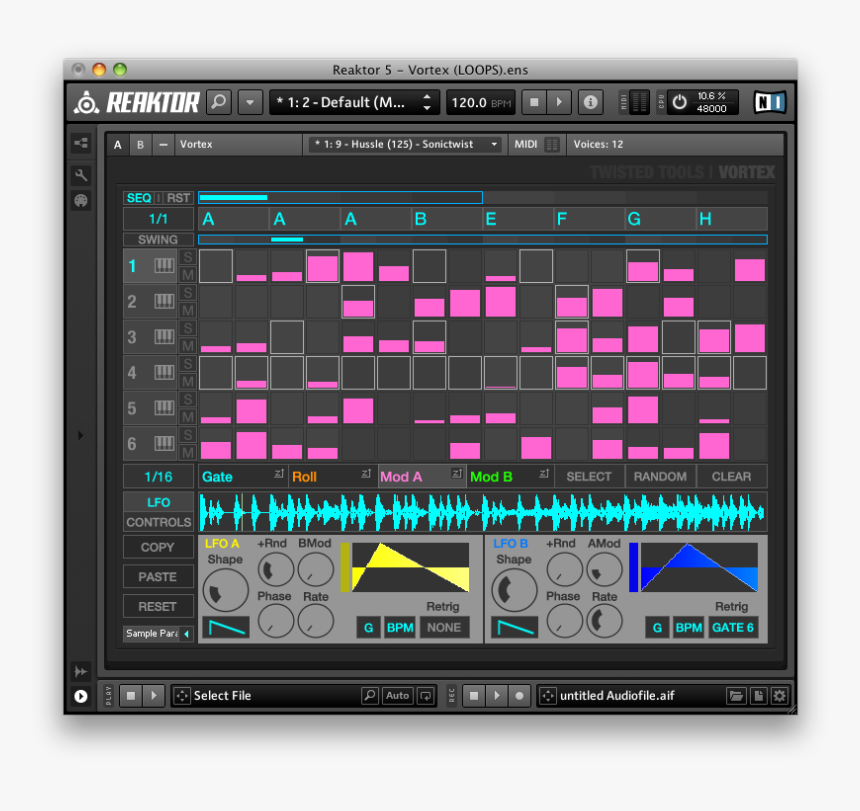This screenshot has width=860, height=811.
Task: Expand the sidebar with the side arrow
Action: pyautogui.click(x=81, y=435)
